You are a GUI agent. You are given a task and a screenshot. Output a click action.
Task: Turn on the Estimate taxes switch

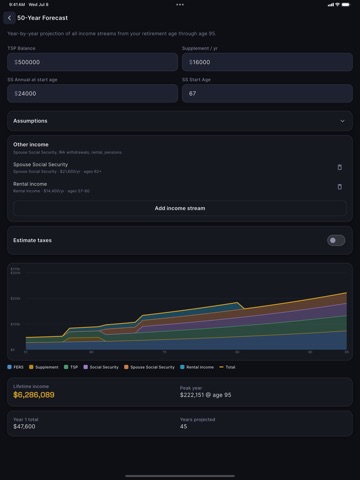click(x=336, y=240)
